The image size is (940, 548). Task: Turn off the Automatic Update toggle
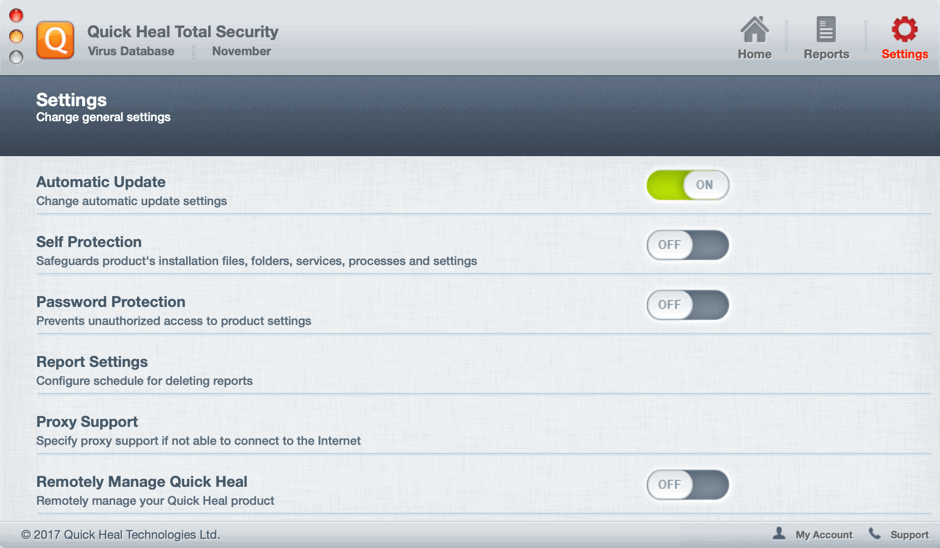point(688,185)
